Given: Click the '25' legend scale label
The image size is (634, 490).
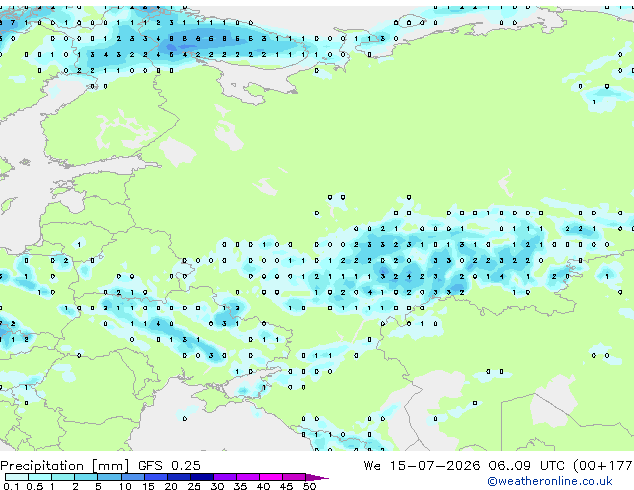Looking at the screenshot, I should [194, 486].
